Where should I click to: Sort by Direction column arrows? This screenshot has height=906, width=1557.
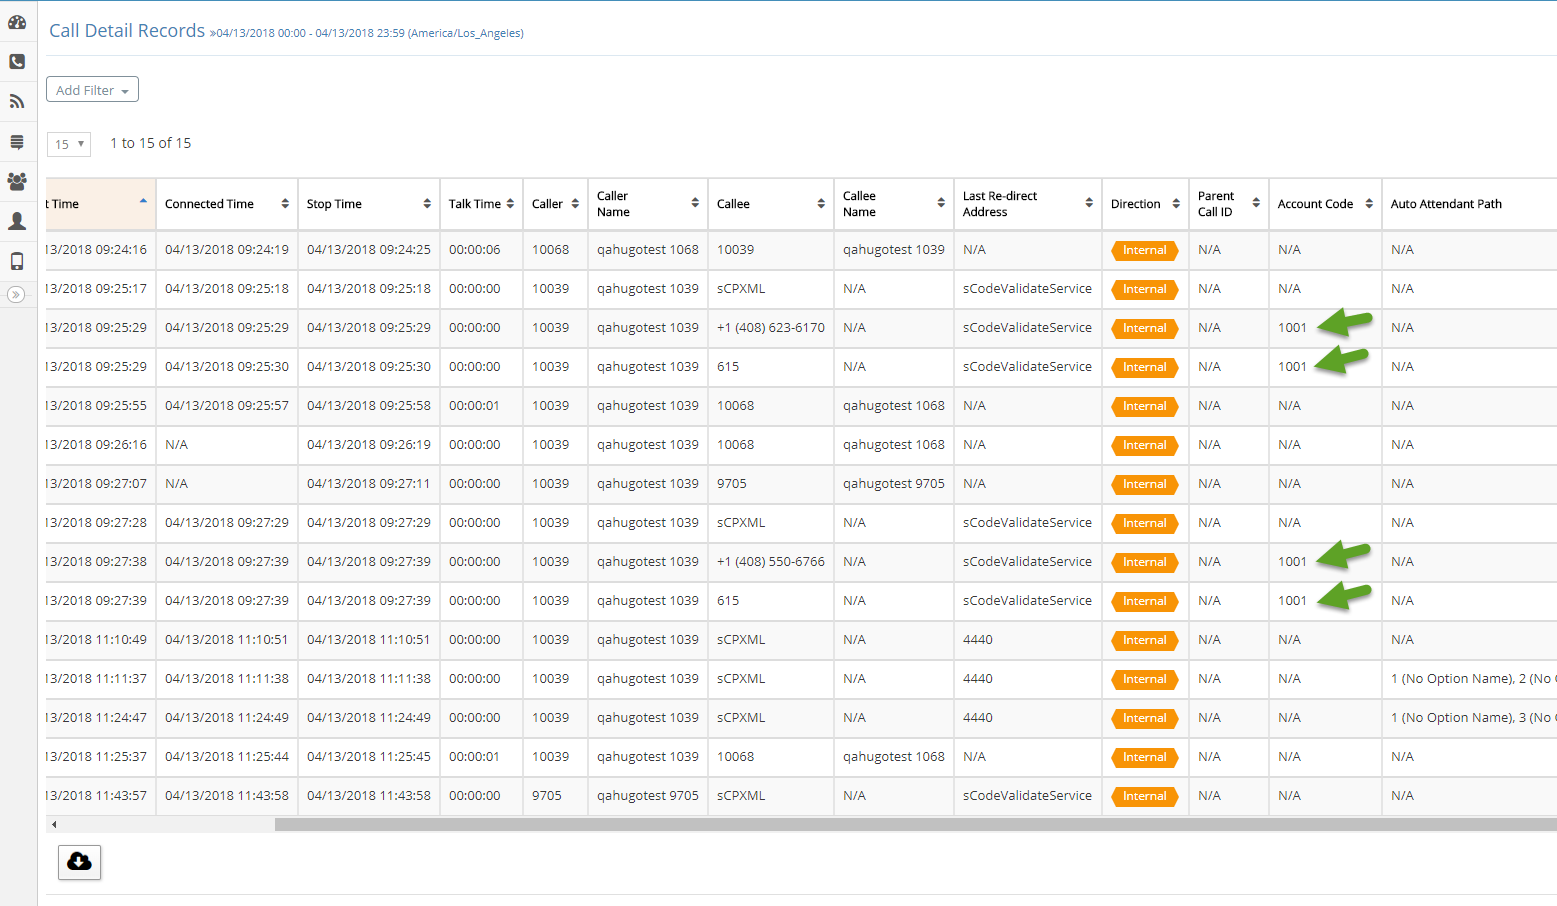point(1176,204)
